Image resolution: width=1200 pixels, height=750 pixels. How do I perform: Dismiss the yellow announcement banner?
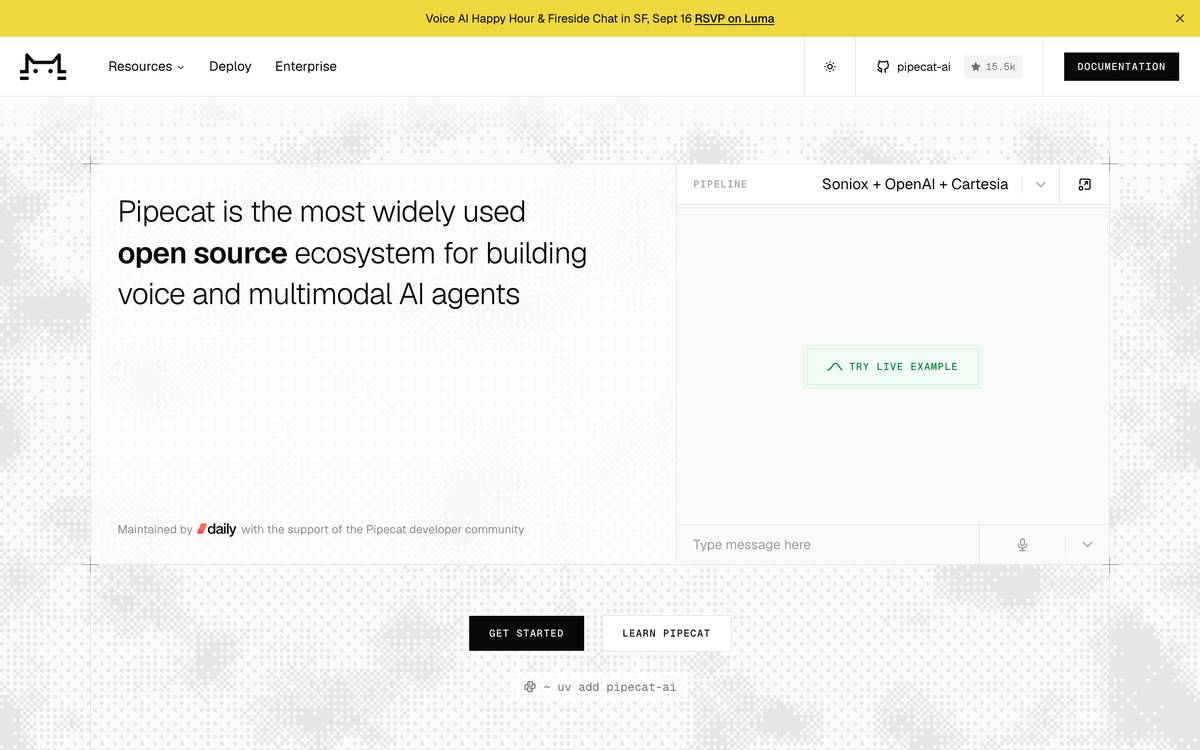[x=1180, y=18]
